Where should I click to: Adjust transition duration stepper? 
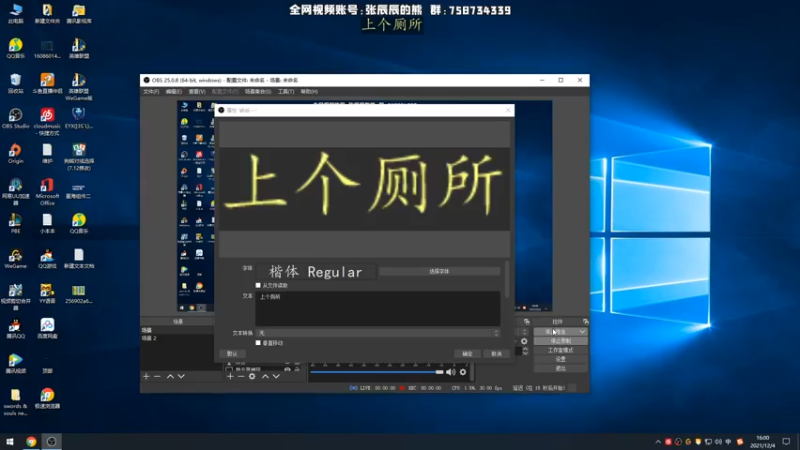525,351
